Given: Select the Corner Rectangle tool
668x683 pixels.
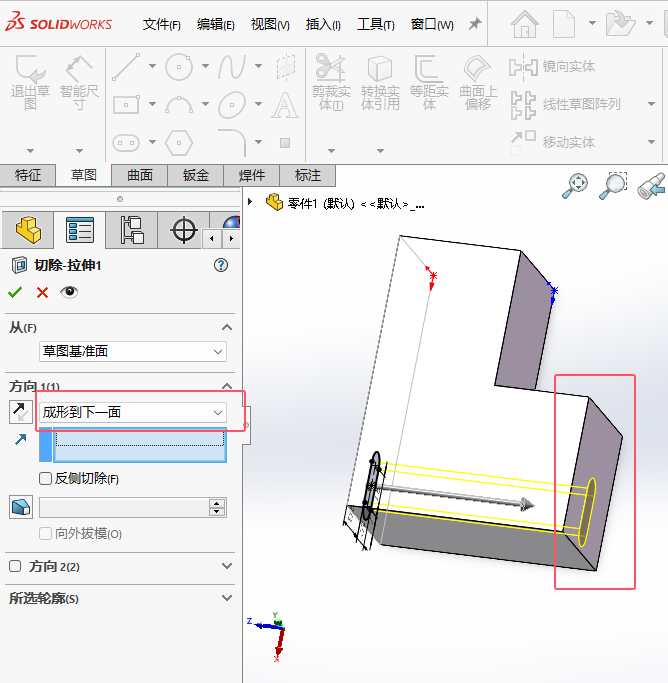Looking at the screenshot, I should click(126, 105).
